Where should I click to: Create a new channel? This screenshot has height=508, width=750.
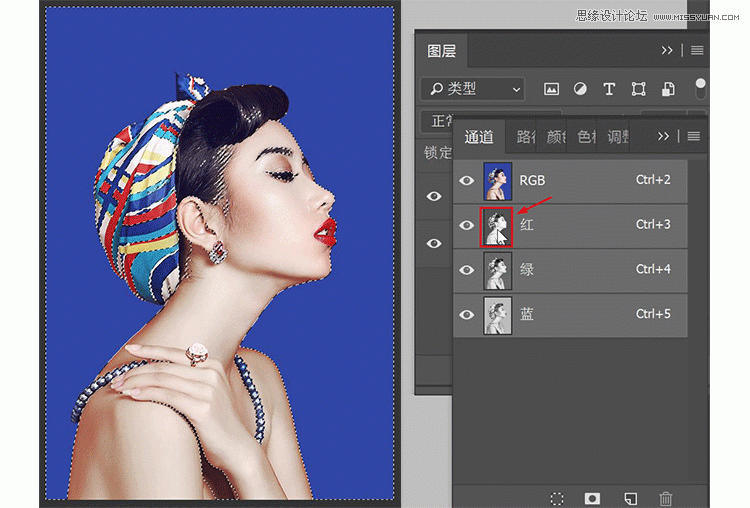tap(630, 498)
